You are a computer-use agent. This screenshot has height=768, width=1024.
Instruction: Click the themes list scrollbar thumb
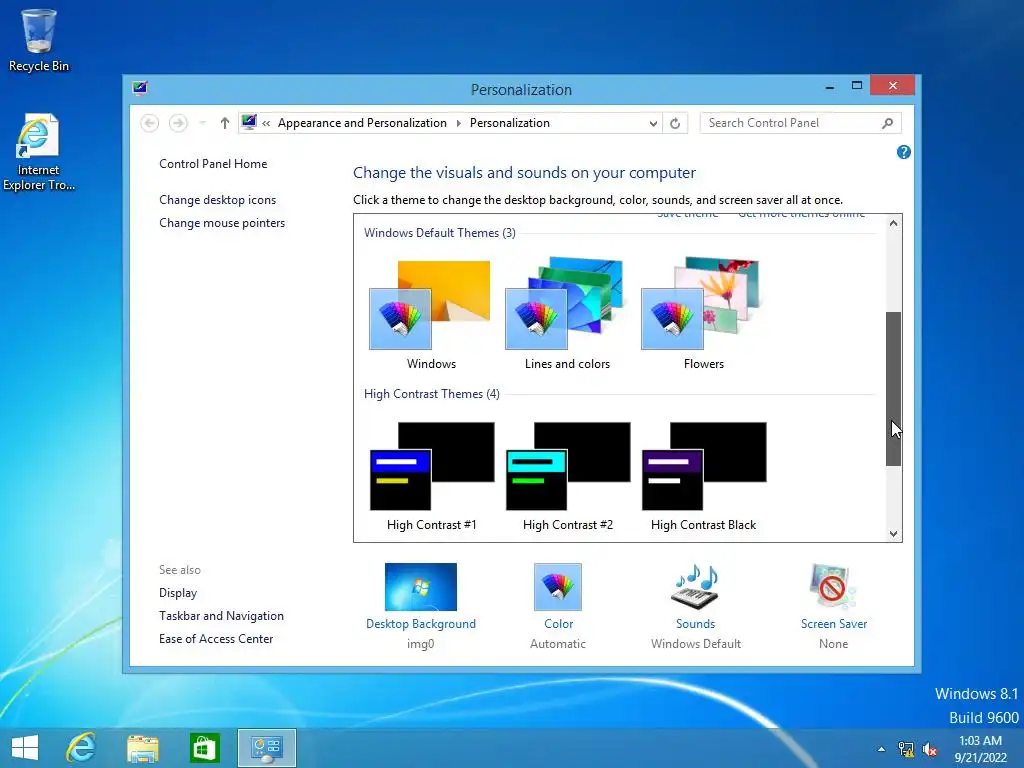[893, 389]
